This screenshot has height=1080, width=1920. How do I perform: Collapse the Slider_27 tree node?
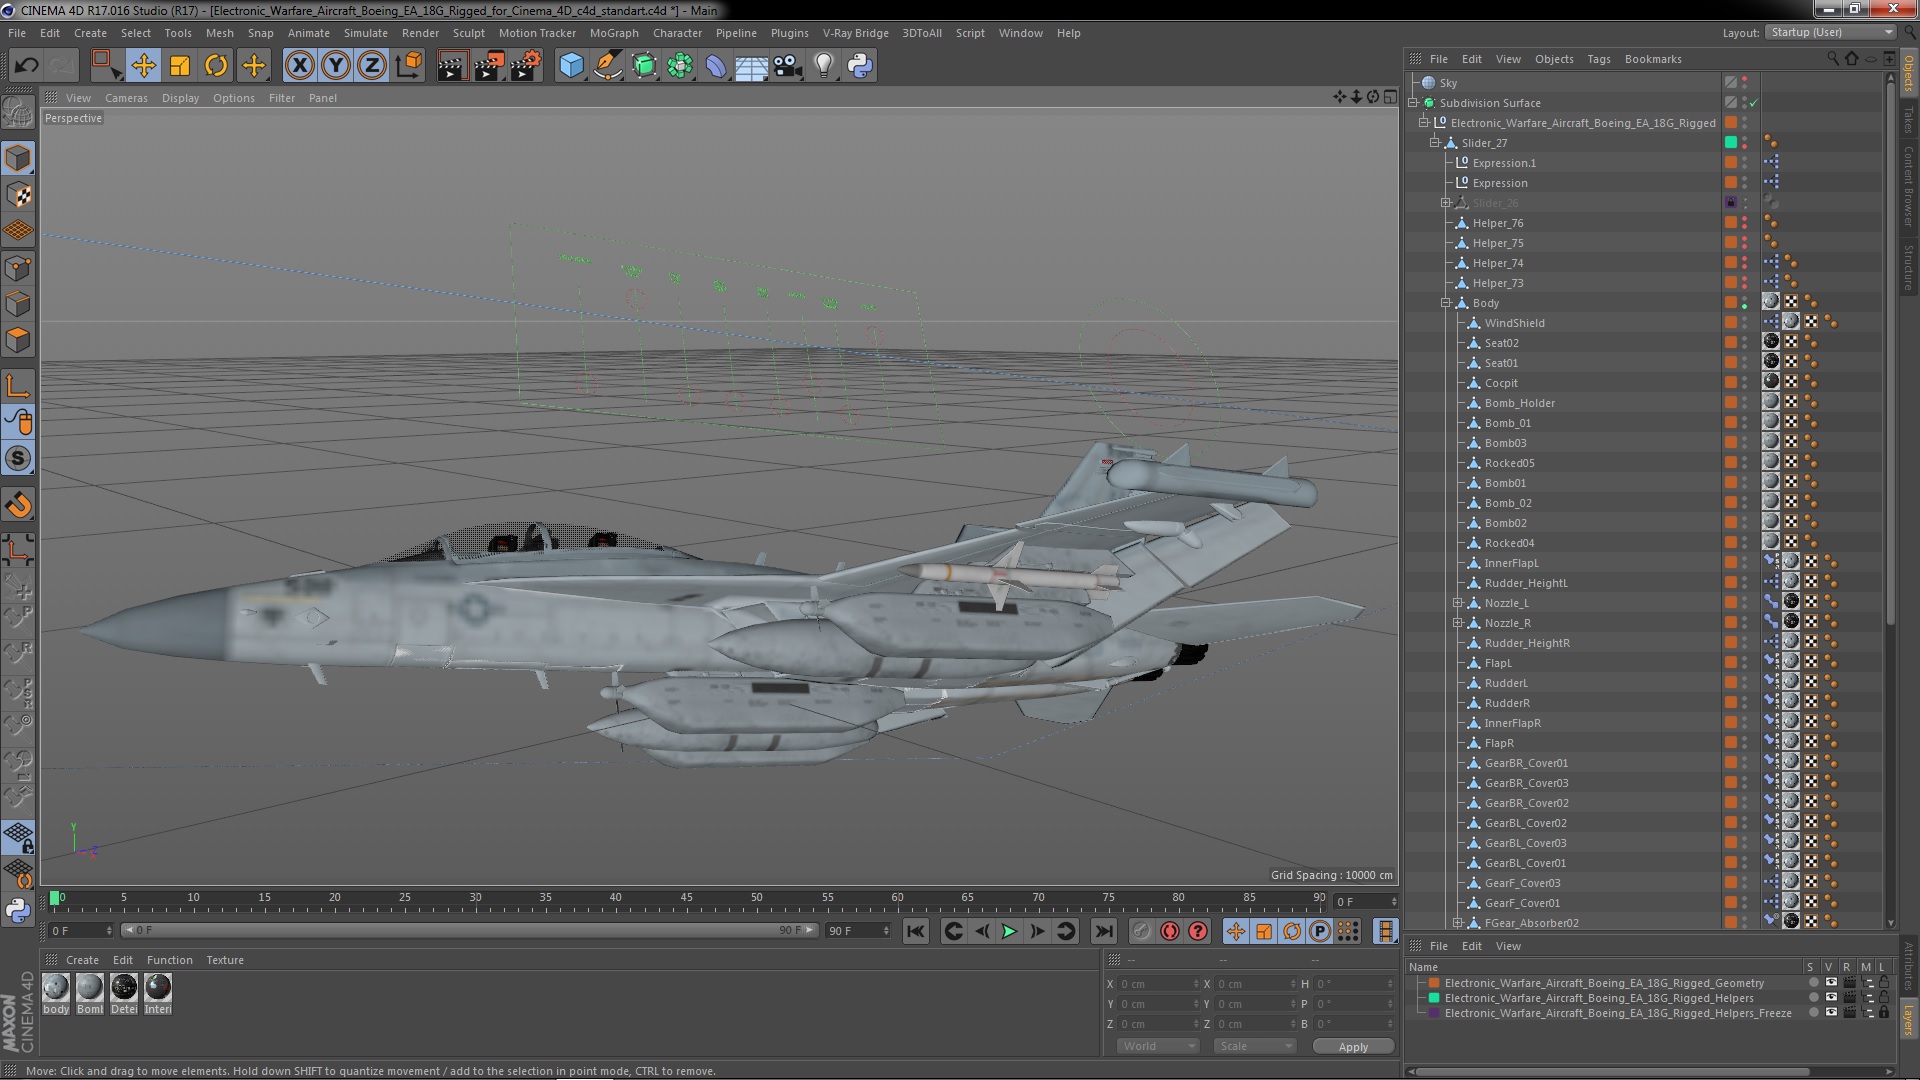pos(1435,143)
